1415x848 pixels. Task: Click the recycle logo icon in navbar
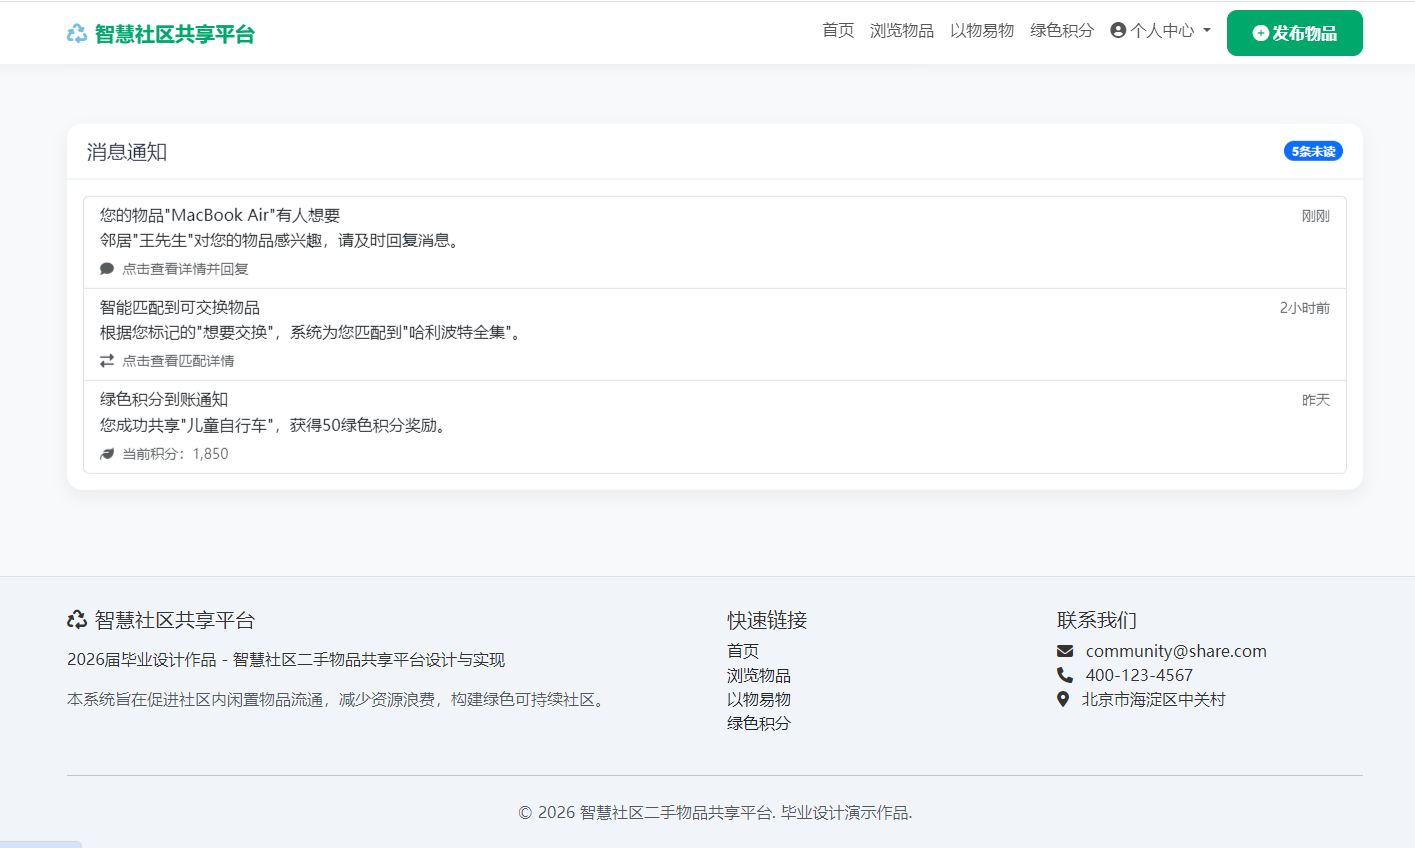tap(77, 34)
